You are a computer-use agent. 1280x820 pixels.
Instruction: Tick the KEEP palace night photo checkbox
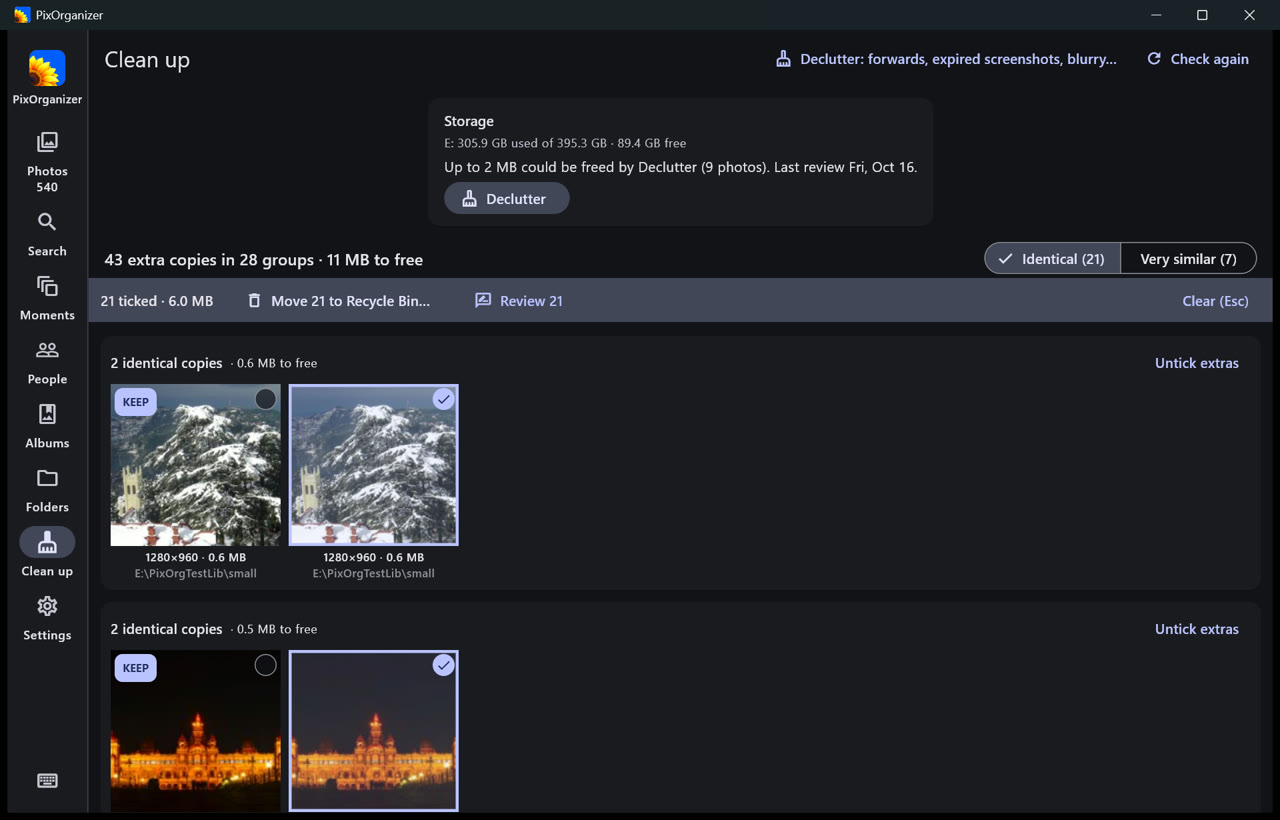(265, 665)
